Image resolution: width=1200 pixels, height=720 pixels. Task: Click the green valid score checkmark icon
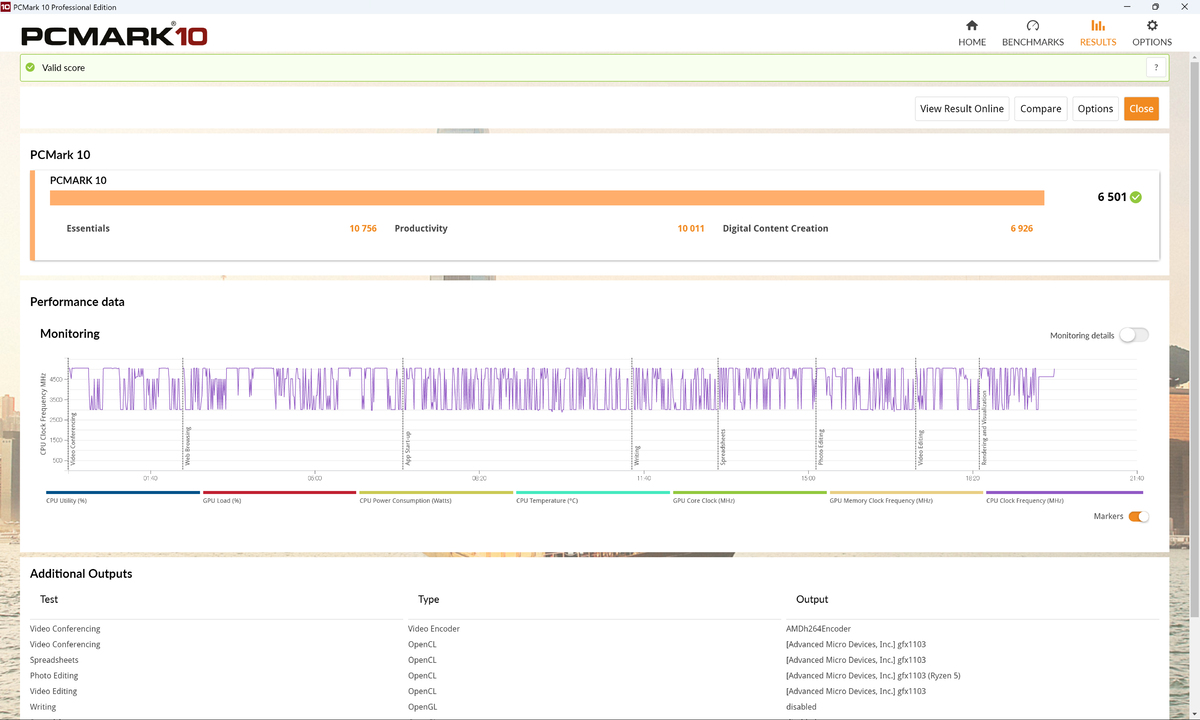[x=30, y=68]
